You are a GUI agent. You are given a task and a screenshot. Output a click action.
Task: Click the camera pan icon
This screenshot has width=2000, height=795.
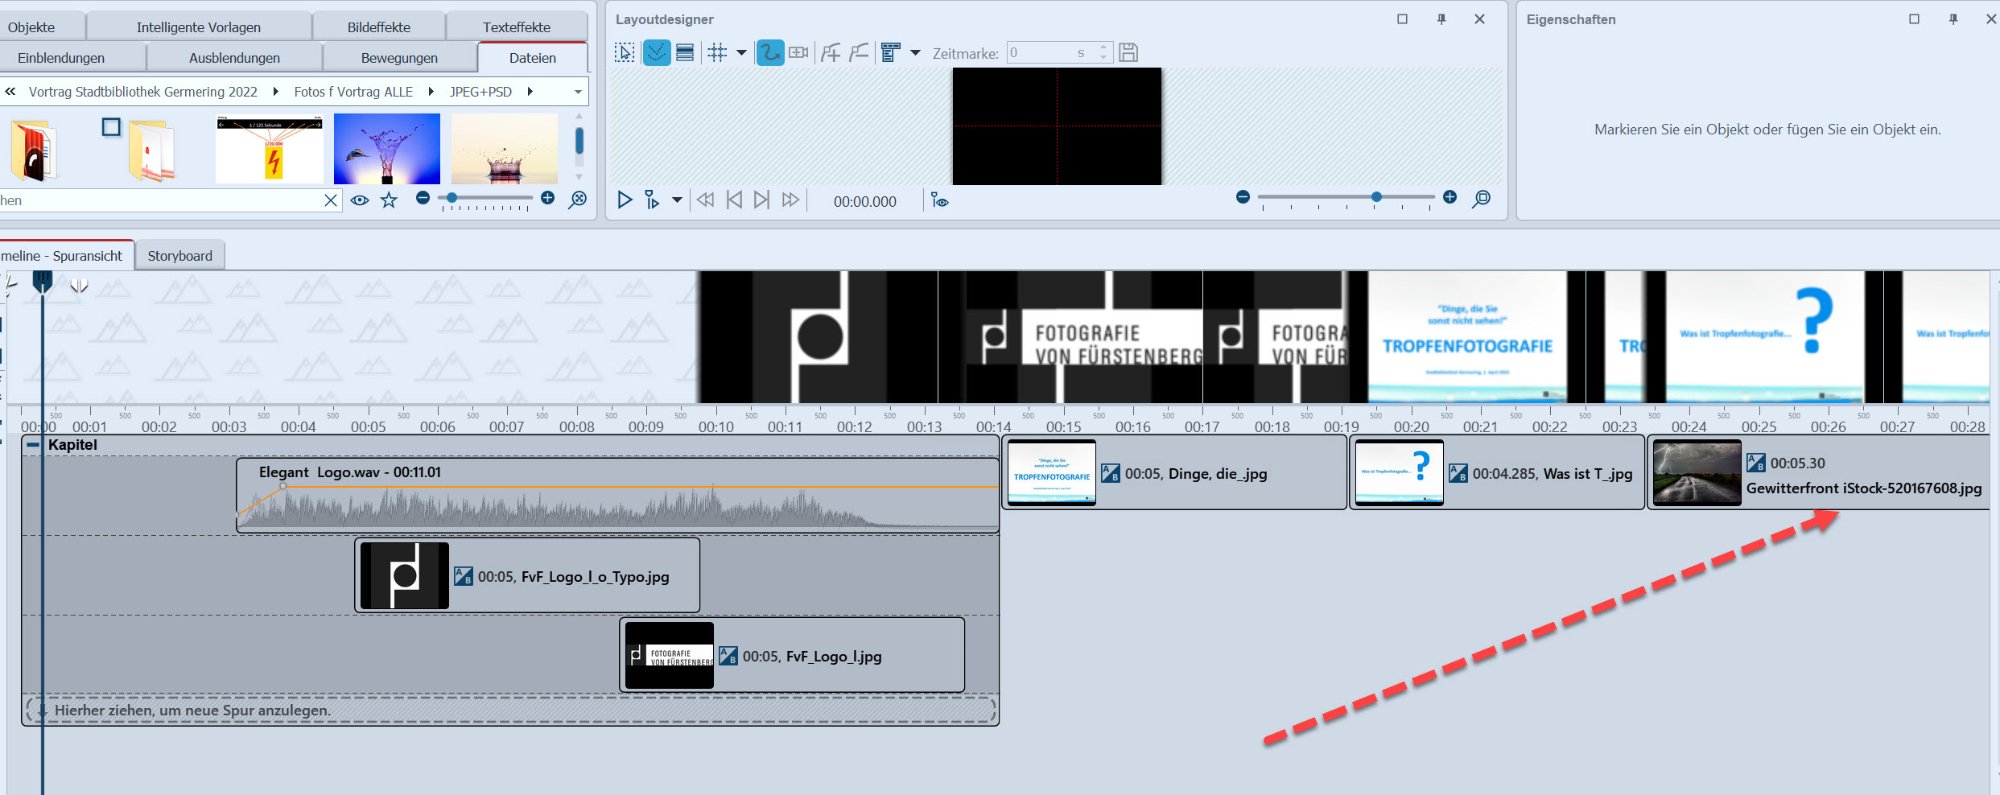[x=798, y=53]
